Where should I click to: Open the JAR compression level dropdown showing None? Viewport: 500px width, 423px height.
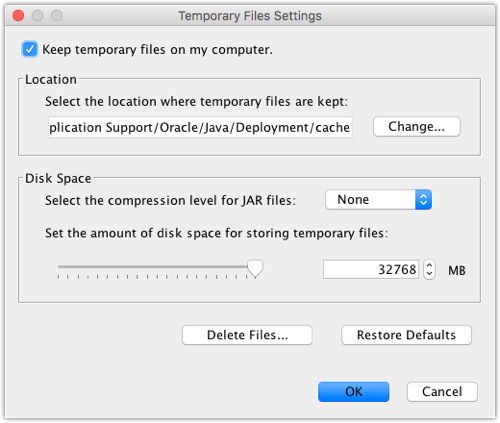click(x=378, y=200)
